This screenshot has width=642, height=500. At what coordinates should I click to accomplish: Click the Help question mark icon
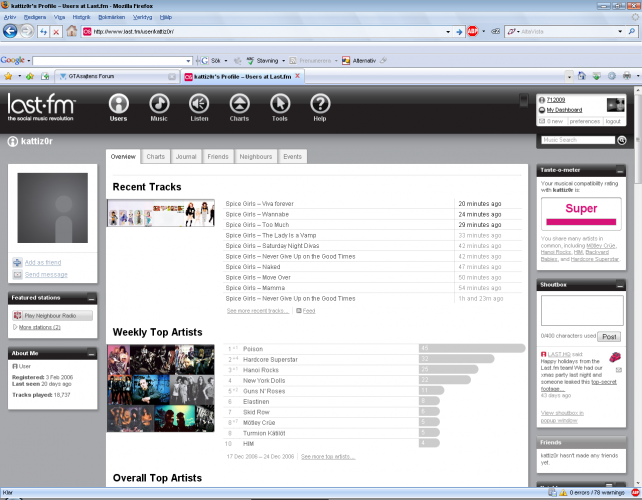320,105
